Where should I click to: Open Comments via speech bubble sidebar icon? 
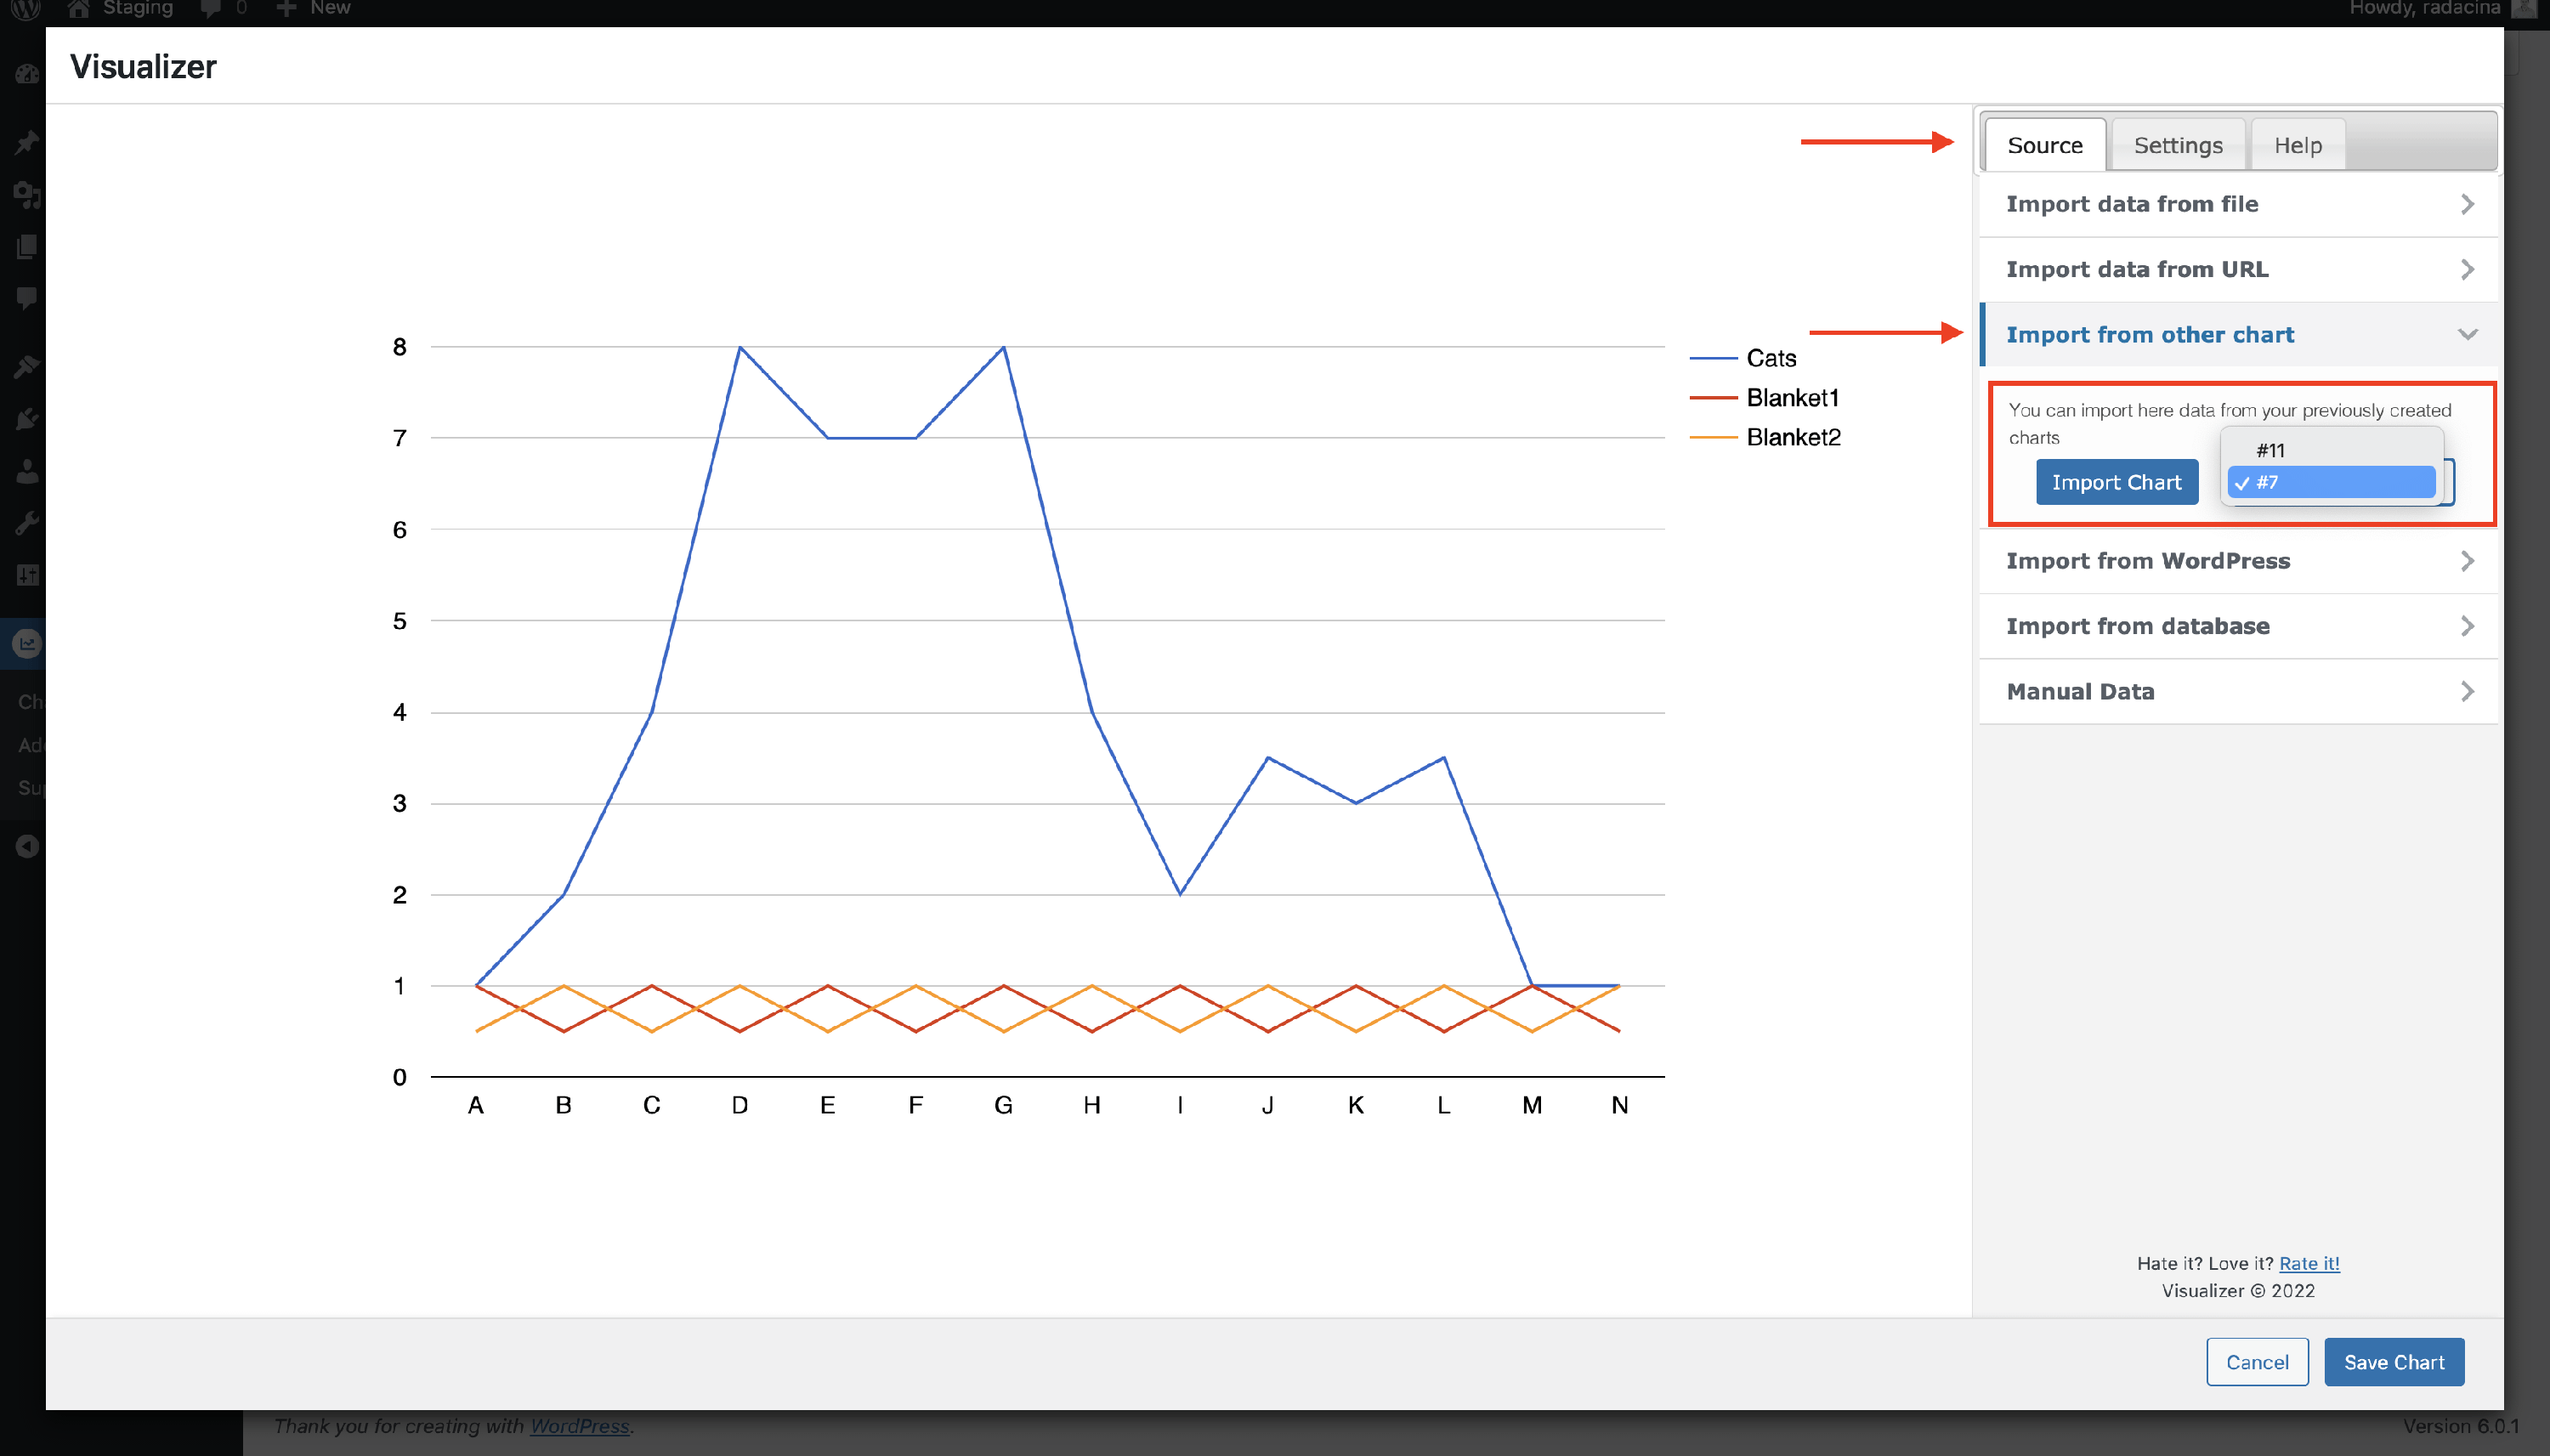[x=27, y=297]
